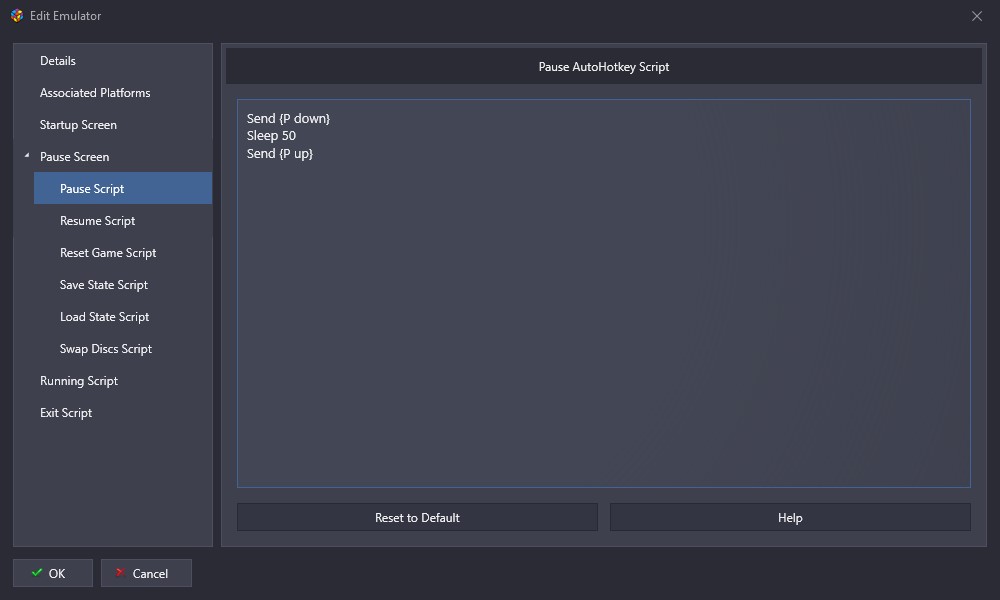This screenshot has height=600, width=1000.
Task: Select Associated Platforms in sidebar
Action: click(95, 92)
